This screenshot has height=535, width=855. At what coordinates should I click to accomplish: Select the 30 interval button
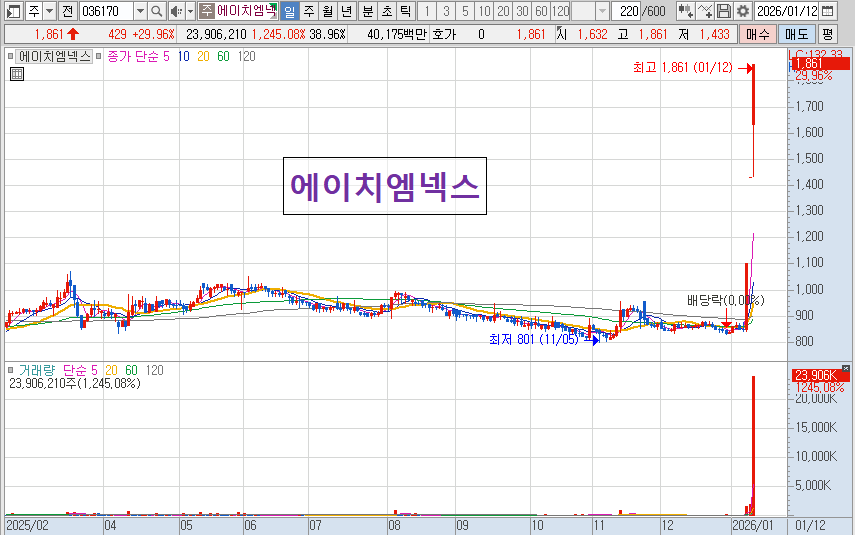tap(522, 11)
